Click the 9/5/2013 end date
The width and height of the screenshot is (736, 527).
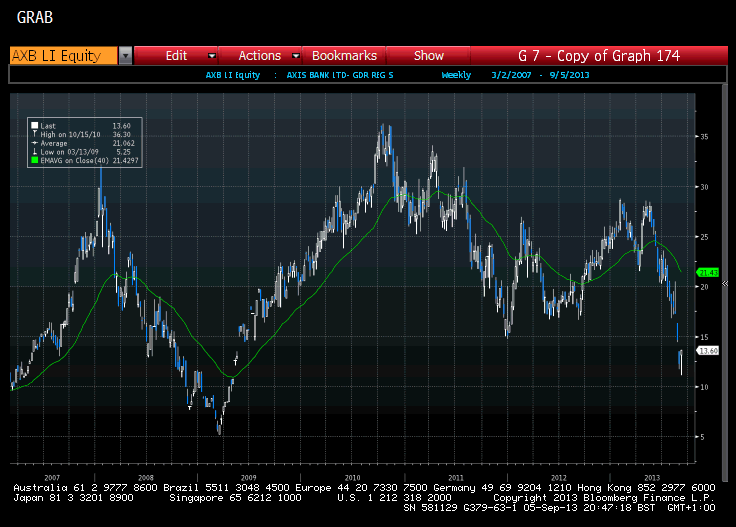coord(569,75)
